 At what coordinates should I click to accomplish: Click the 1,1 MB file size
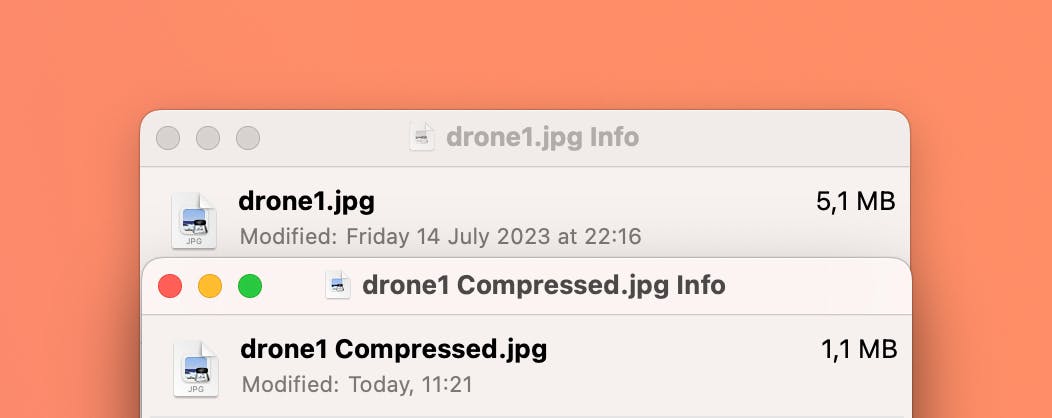pyautogui.click(x=859, y=350)
